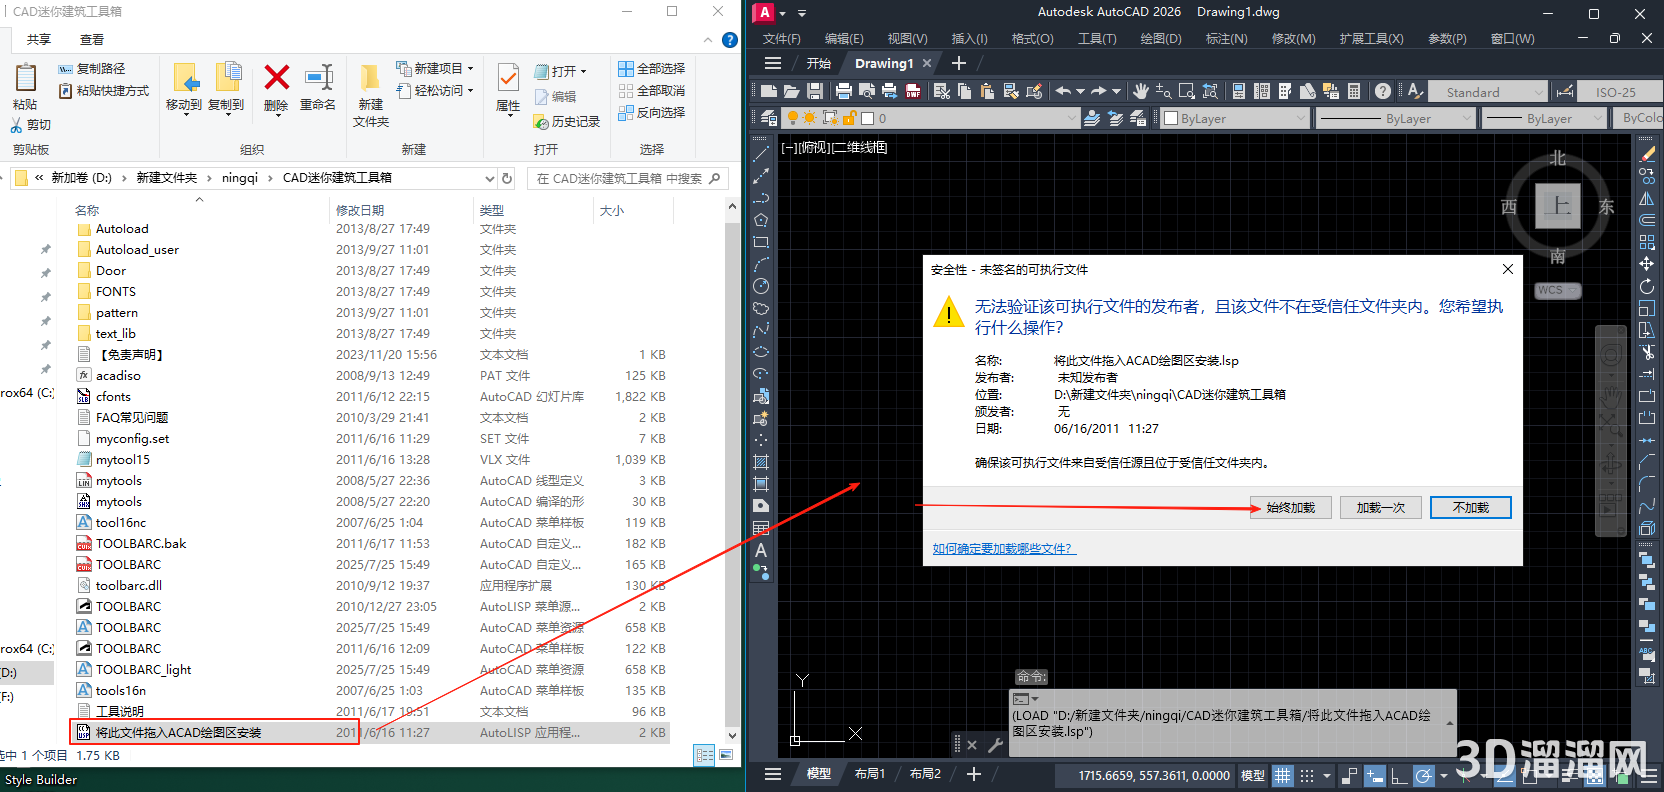
Task: Click the Undo arrow in AutoCAD toolbar
Action: (x=1063, y=91)
